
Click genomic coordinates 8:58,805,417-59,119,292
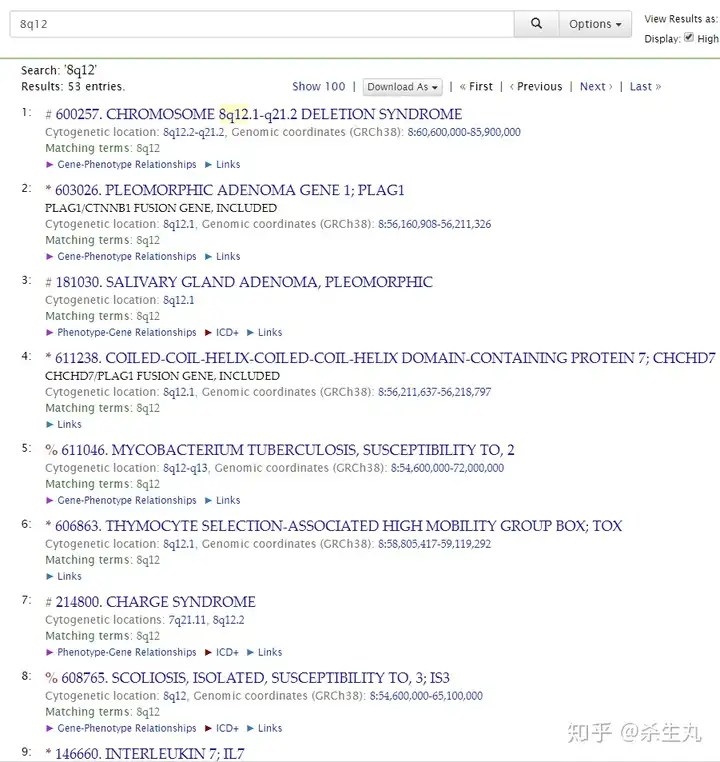click(434, 544)
